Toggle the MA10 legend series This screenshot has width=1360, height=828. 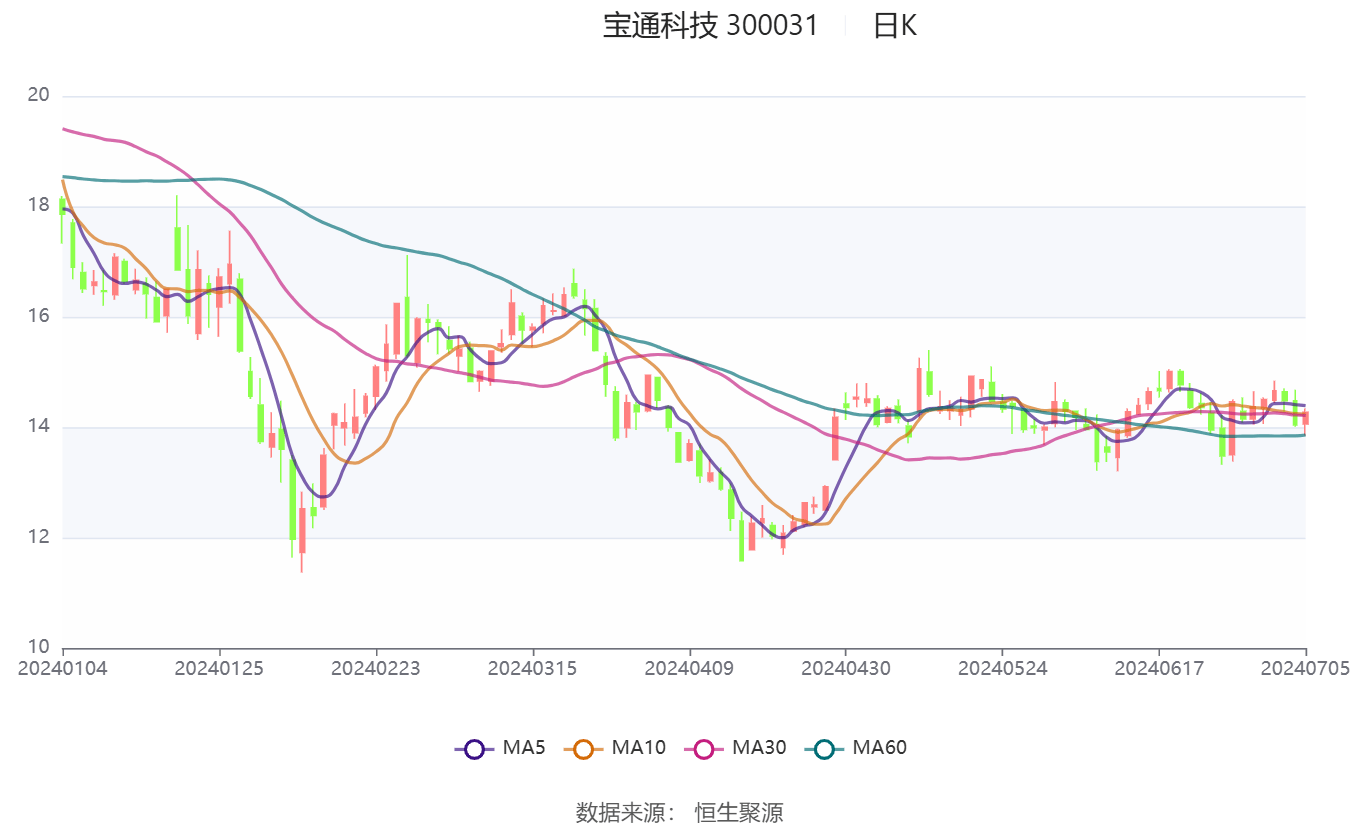click(x=614, y=747)
